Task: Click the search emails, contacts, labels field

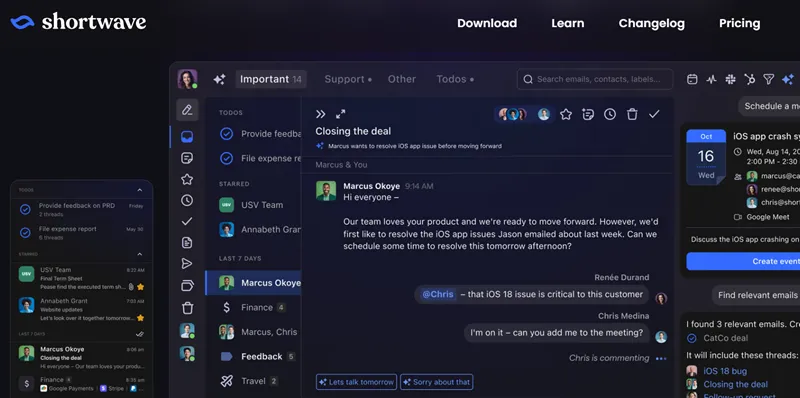Action: tap(595, 79)
